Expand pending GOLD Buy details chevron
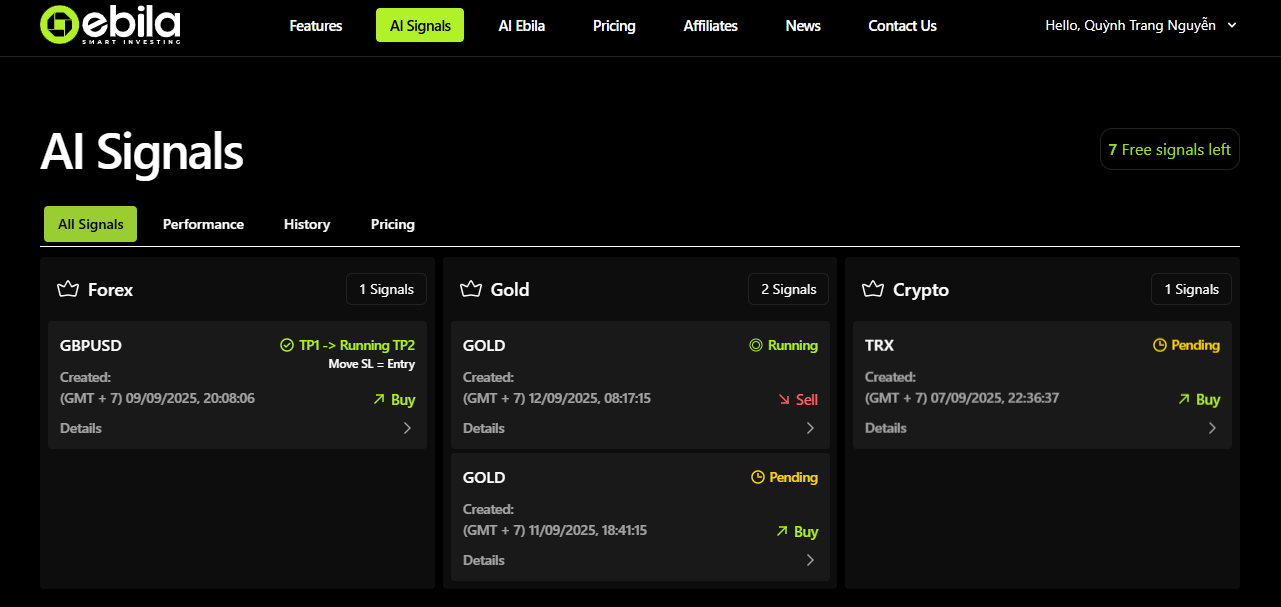 pos(810,560)
